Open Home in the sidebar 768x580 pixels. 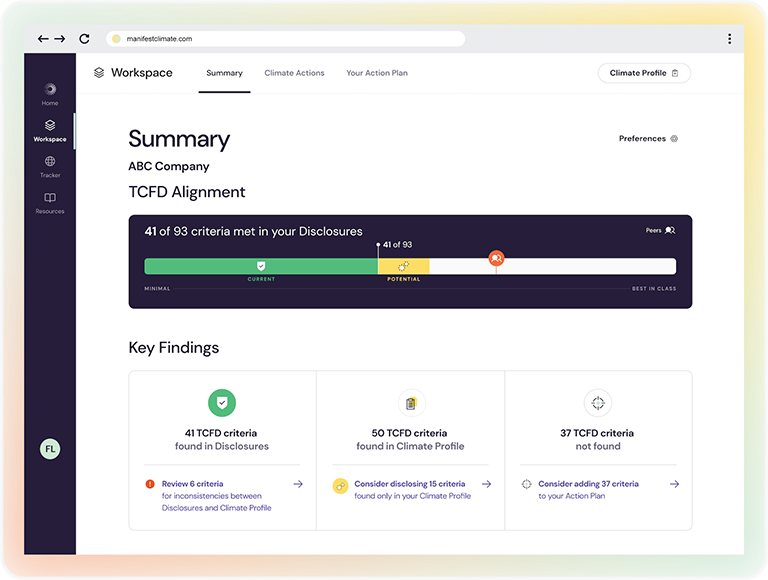click(50, 95)
